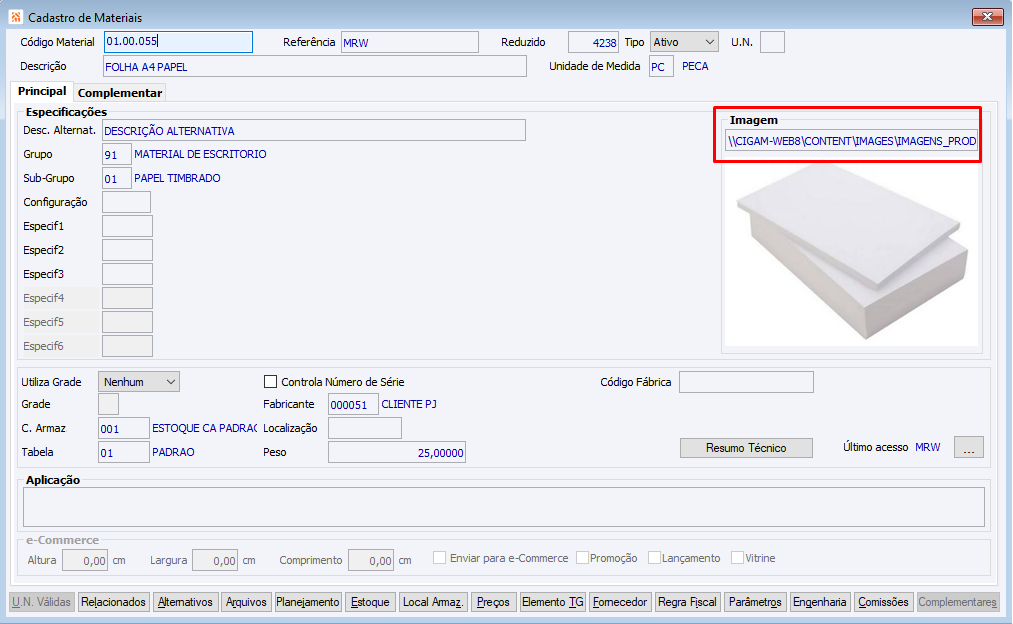Click the Cadastro de Materiais app icon
This screenshot has height=624, width=1013.
[x=16, y=17]
